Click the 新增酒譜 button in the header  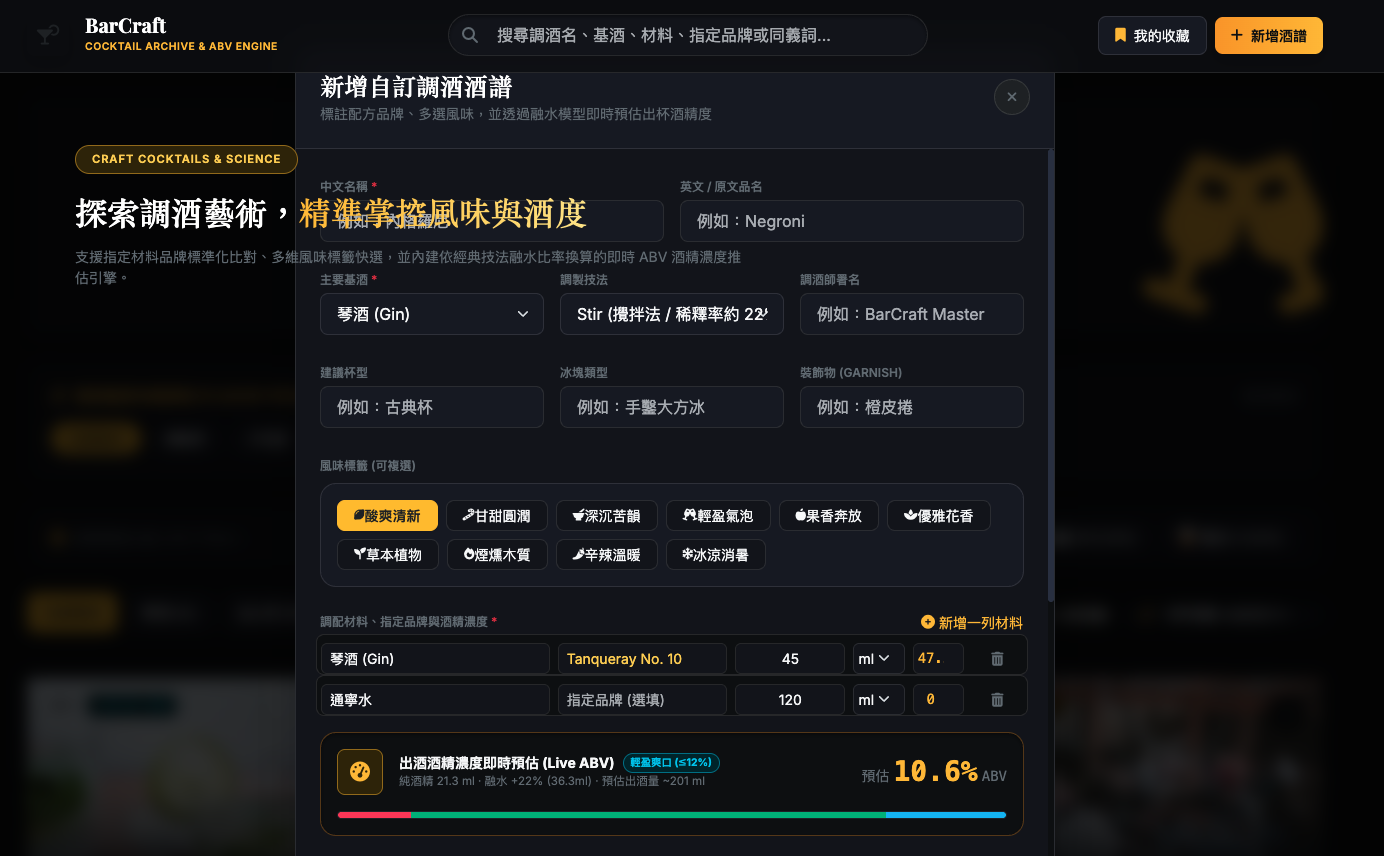tap(1268, 35)
